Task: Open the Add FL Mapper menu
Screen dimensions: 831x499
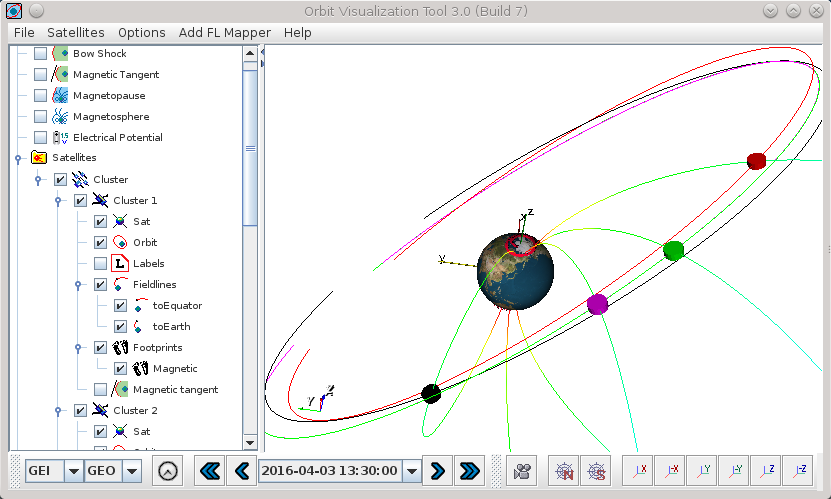Action: coord(225,33)
